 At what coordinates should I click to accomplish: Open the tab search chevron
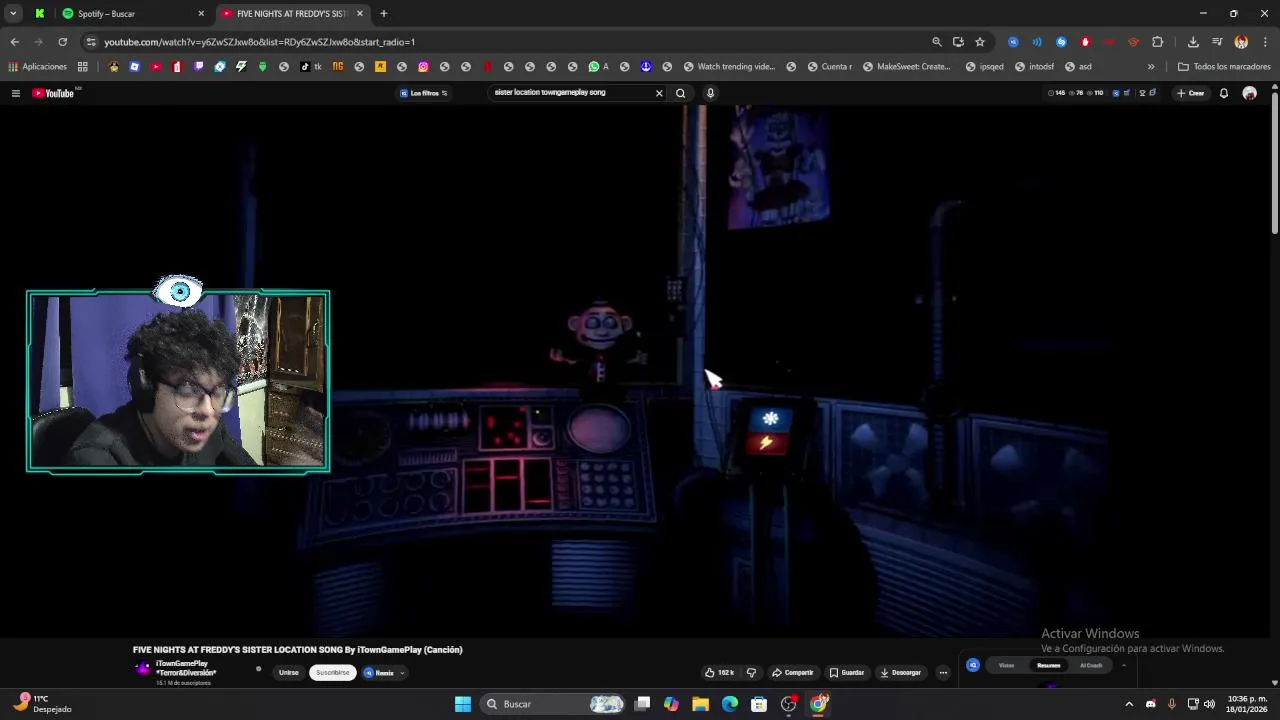tap(13, 14)
